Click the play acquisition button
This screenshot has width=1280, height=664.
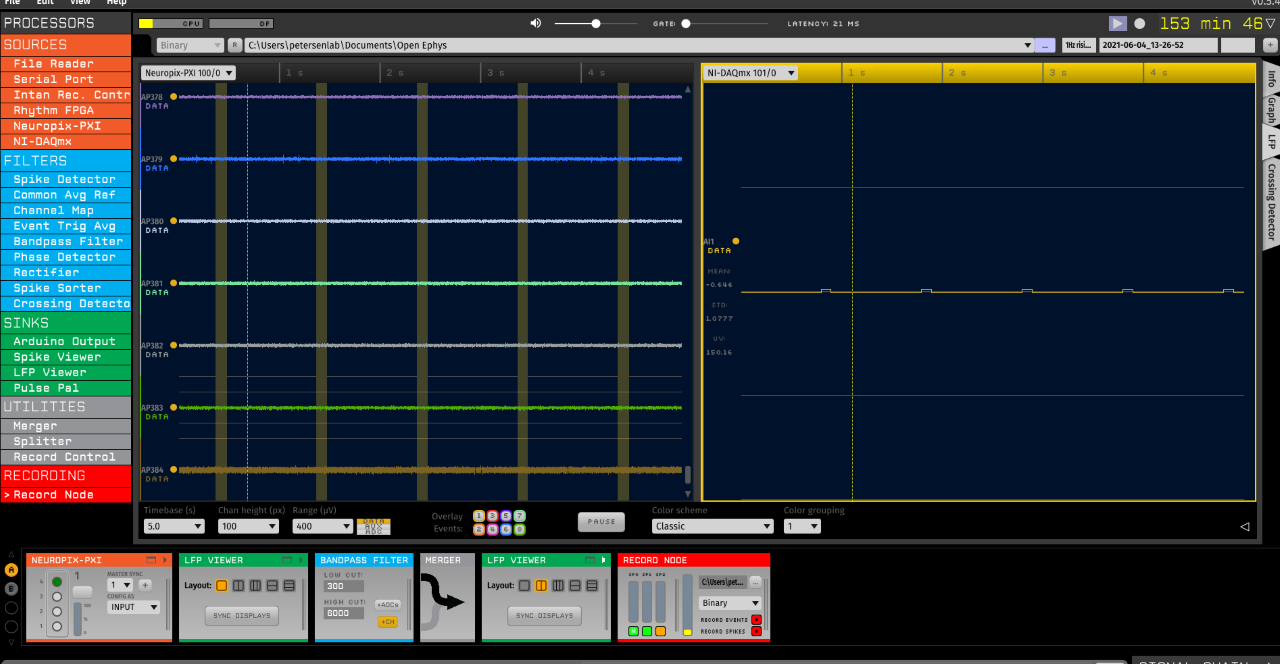1117,23
